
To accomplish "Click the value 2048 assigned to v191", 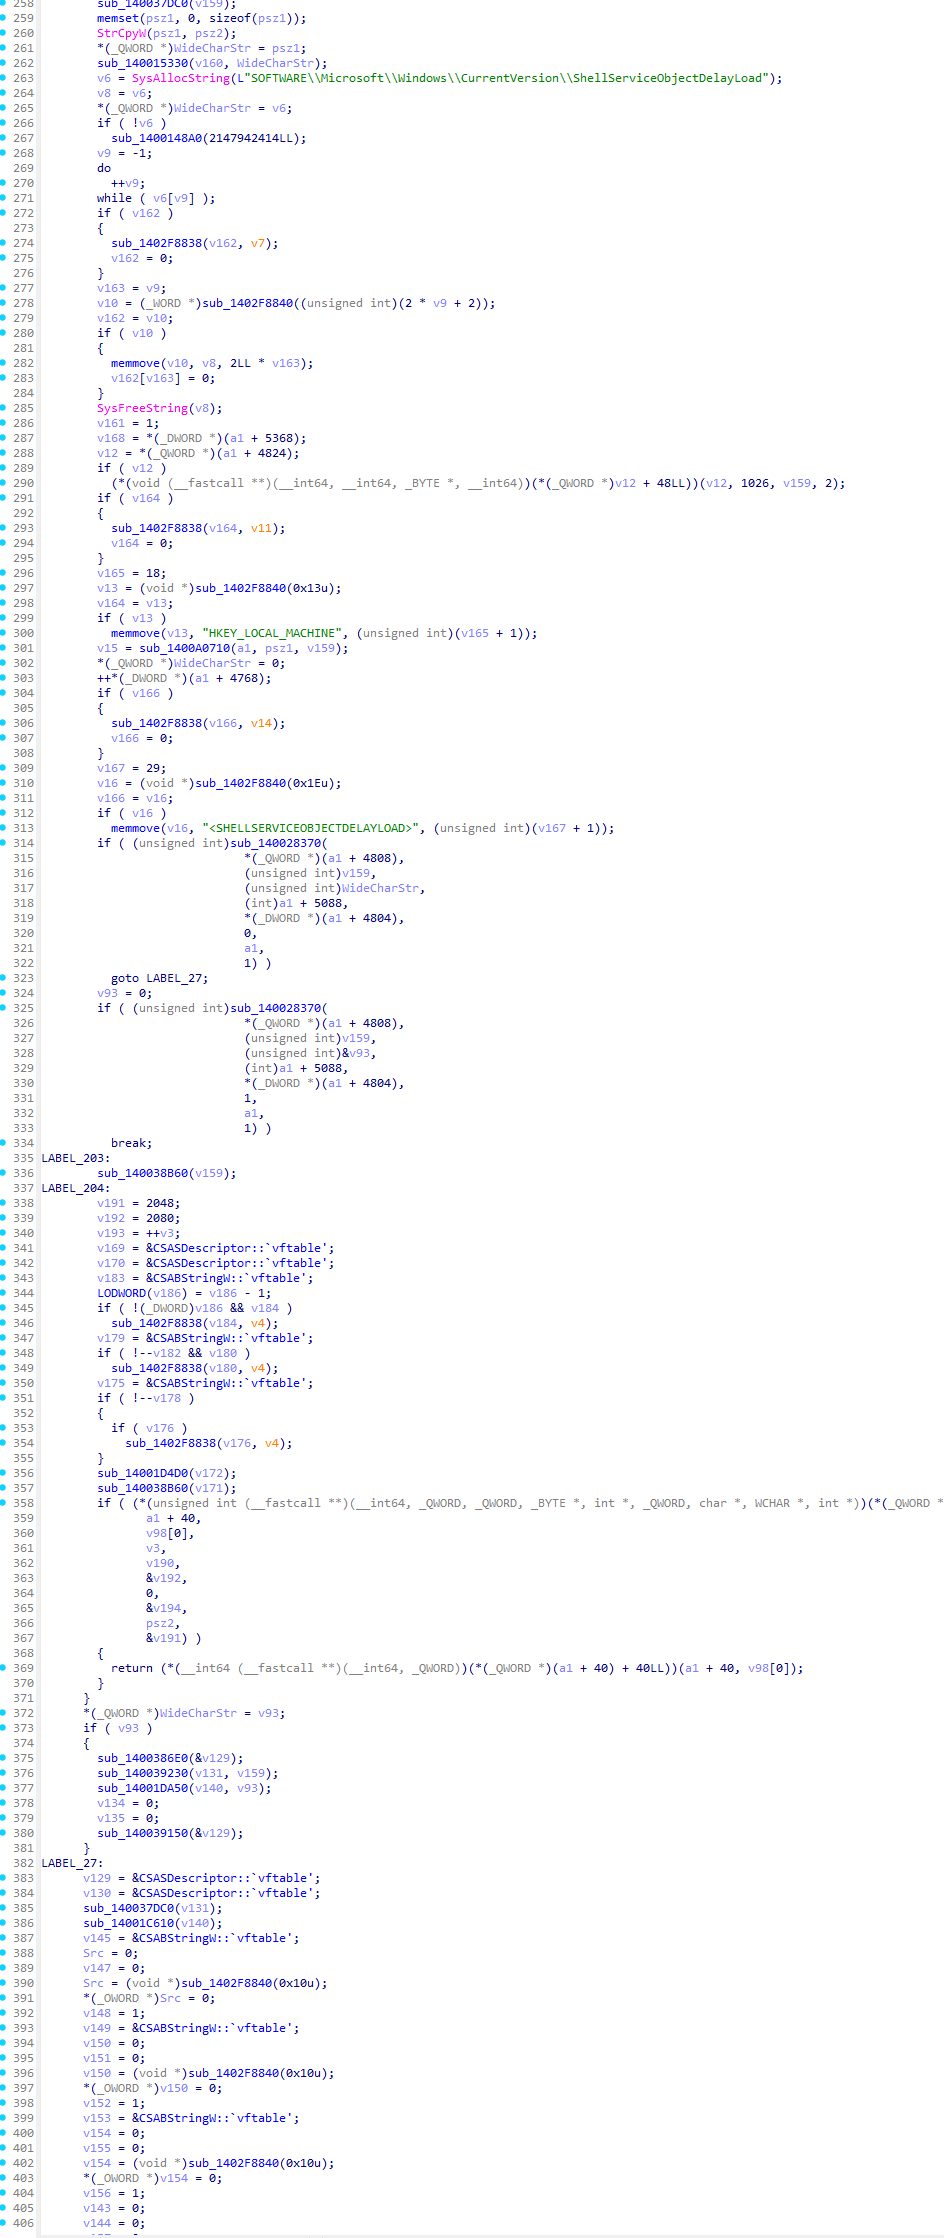I will click(x=159, y=1203).
